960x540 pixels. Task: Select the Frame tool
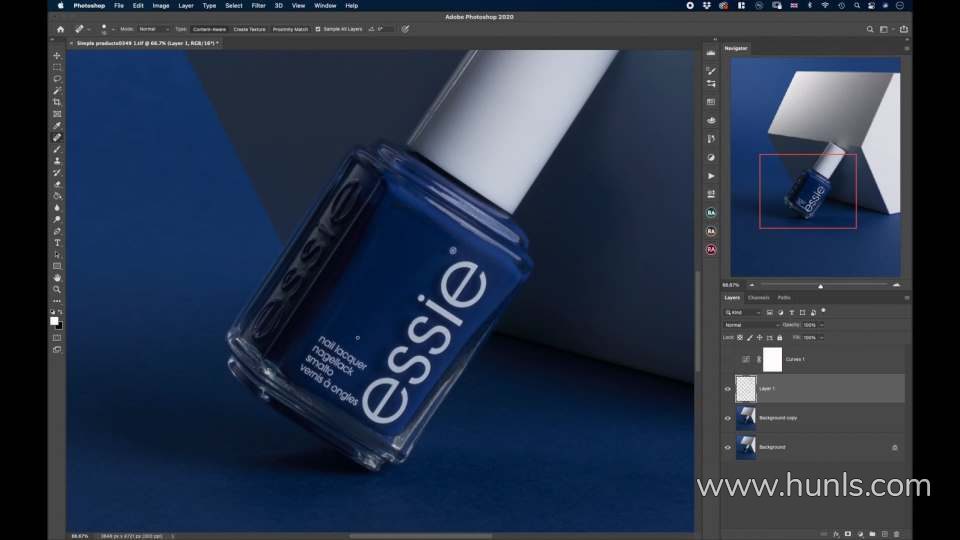coord(57,114)
